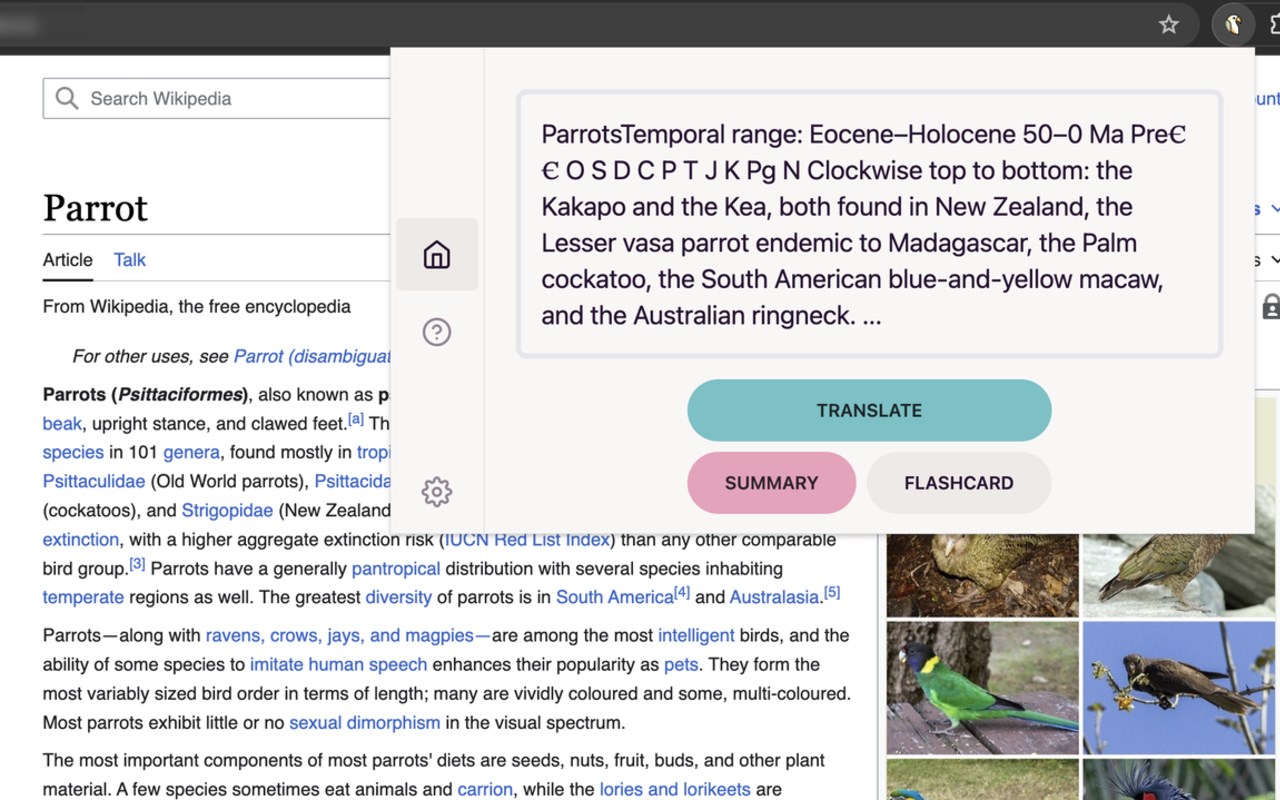Bookmark this page with the star icon
1280x800 pixels.
click(1169, 25)
